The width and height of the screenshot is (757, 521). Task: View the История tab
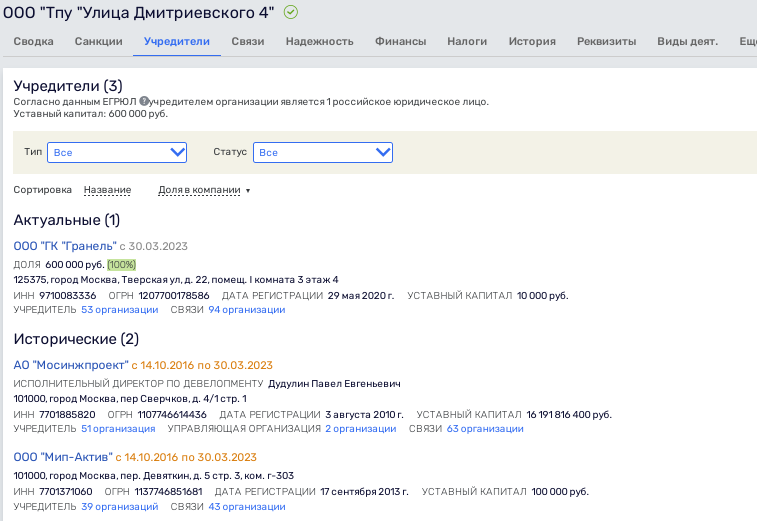[532, 42]
